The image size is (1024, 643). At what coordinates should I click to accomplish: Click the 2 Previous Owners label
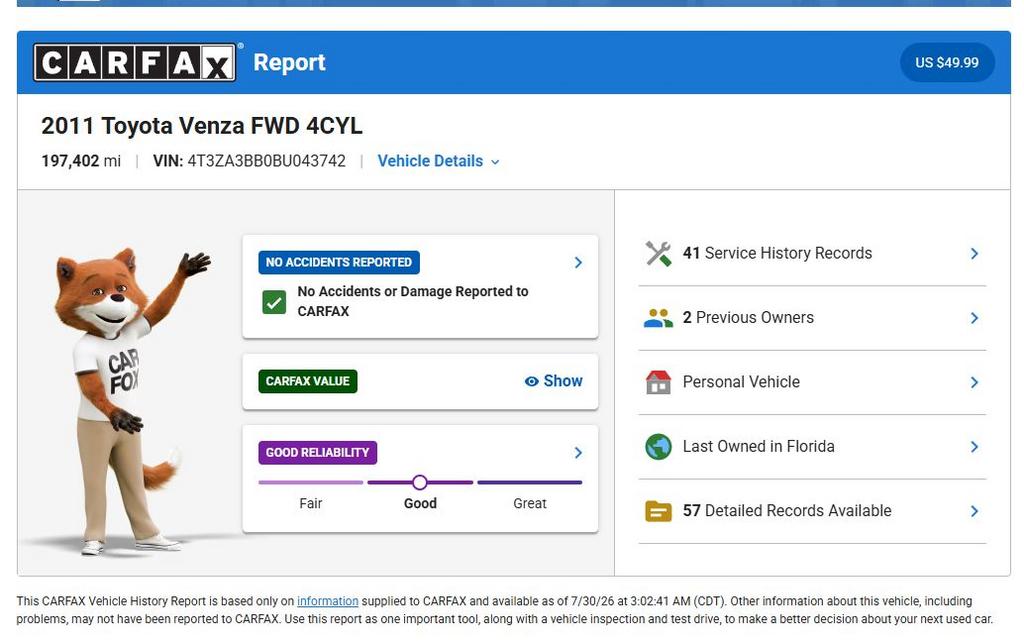click(748, 318)
